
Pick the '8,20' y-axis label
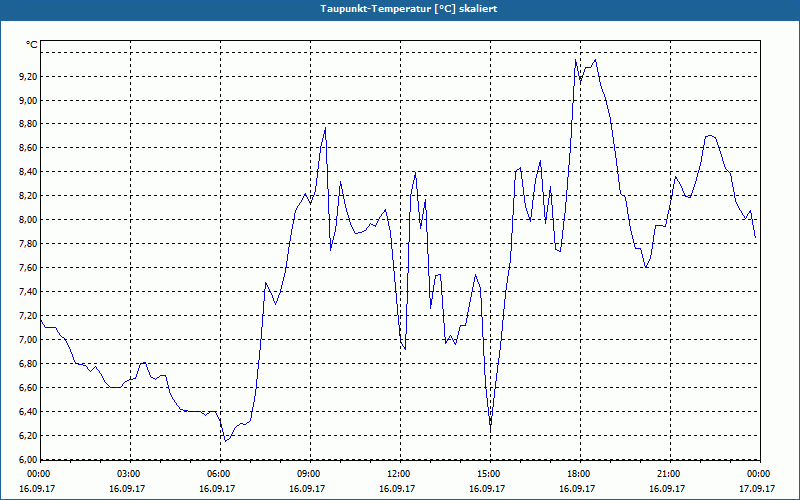tap(28, 196)
